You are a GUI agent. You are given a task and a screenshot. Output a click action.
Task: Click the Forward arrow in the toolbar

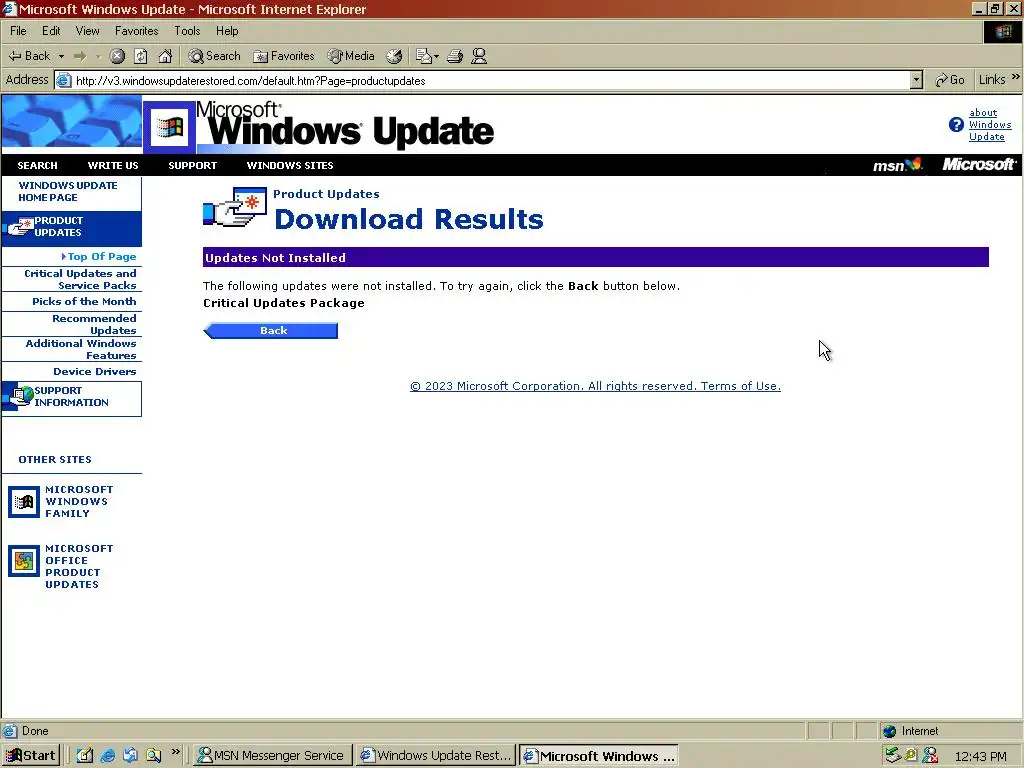pos(80,56)
